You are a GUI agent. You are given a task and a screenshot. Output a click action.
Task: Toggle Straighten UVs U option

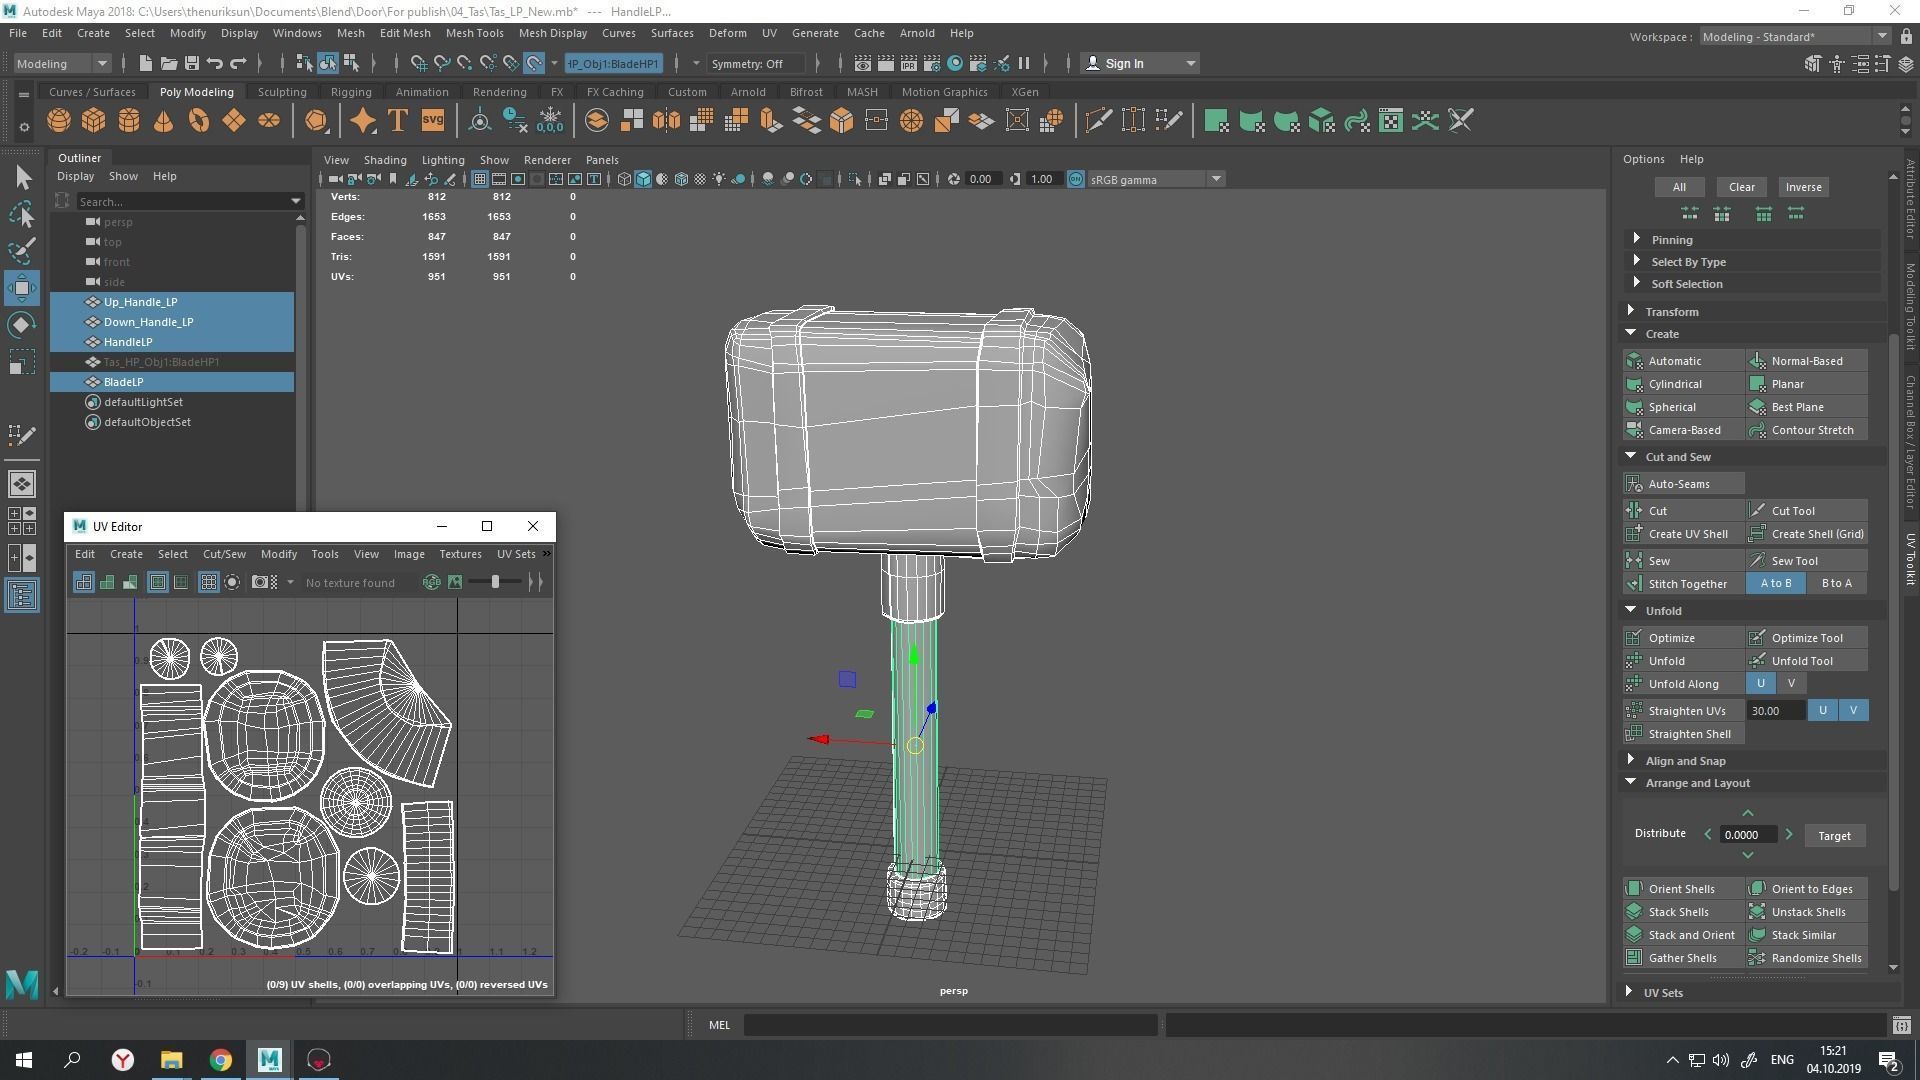[1823, 711]
